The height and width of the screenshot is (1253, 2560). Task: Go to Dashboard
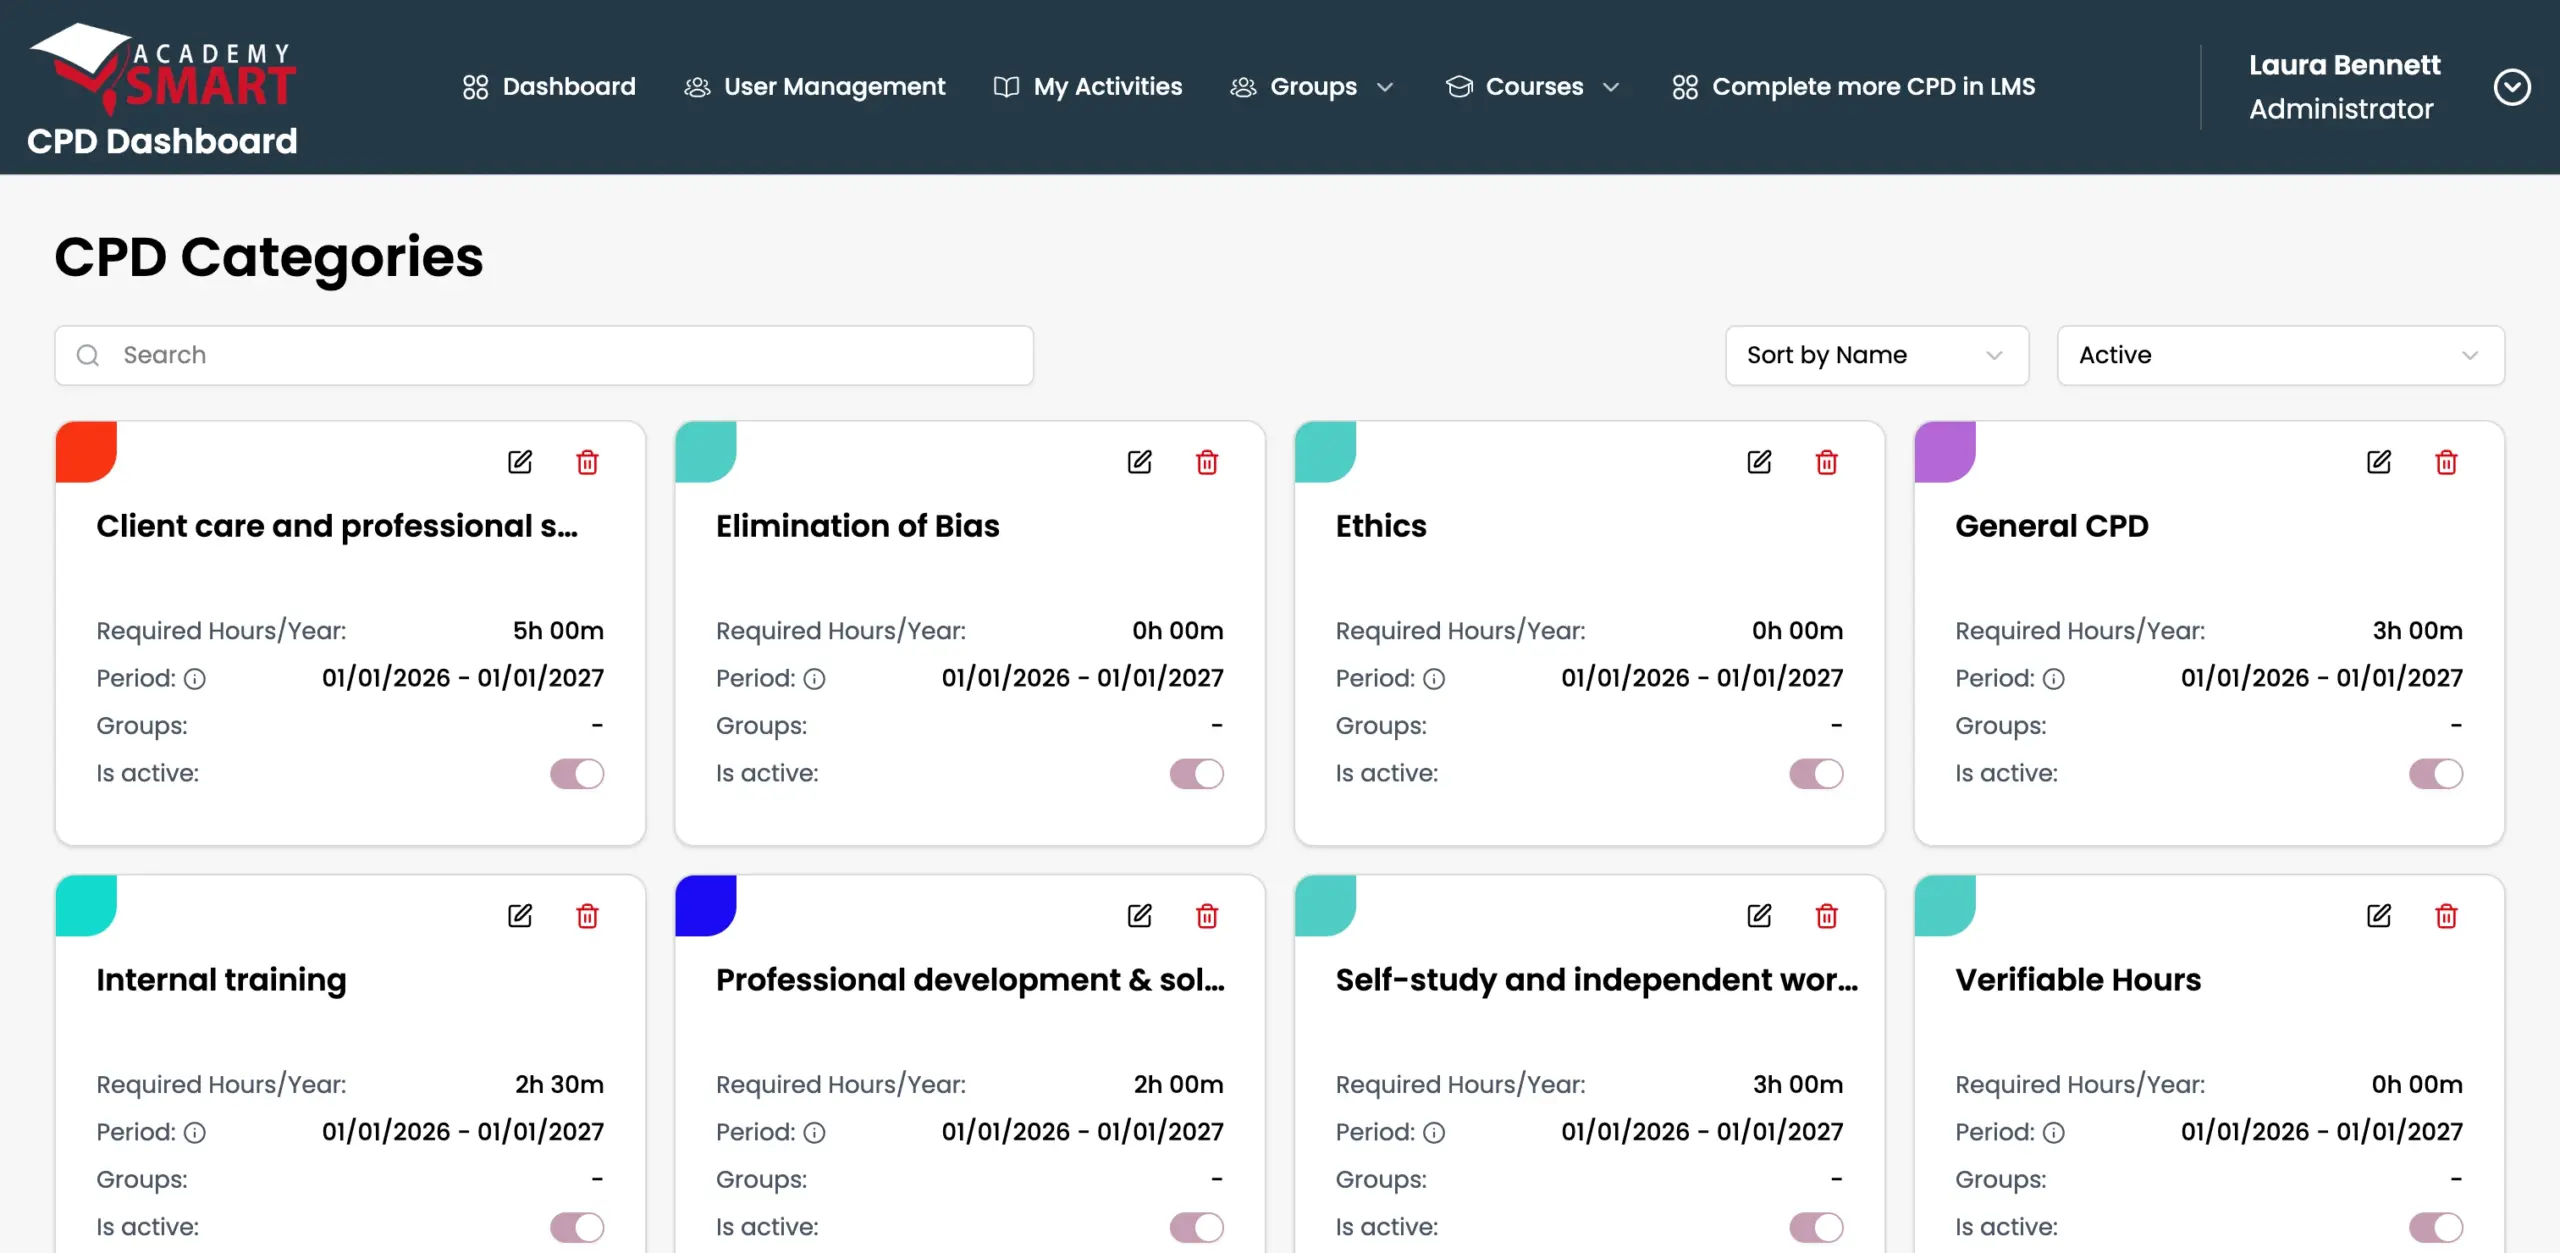pyautogui.click(x=549, y=87)
